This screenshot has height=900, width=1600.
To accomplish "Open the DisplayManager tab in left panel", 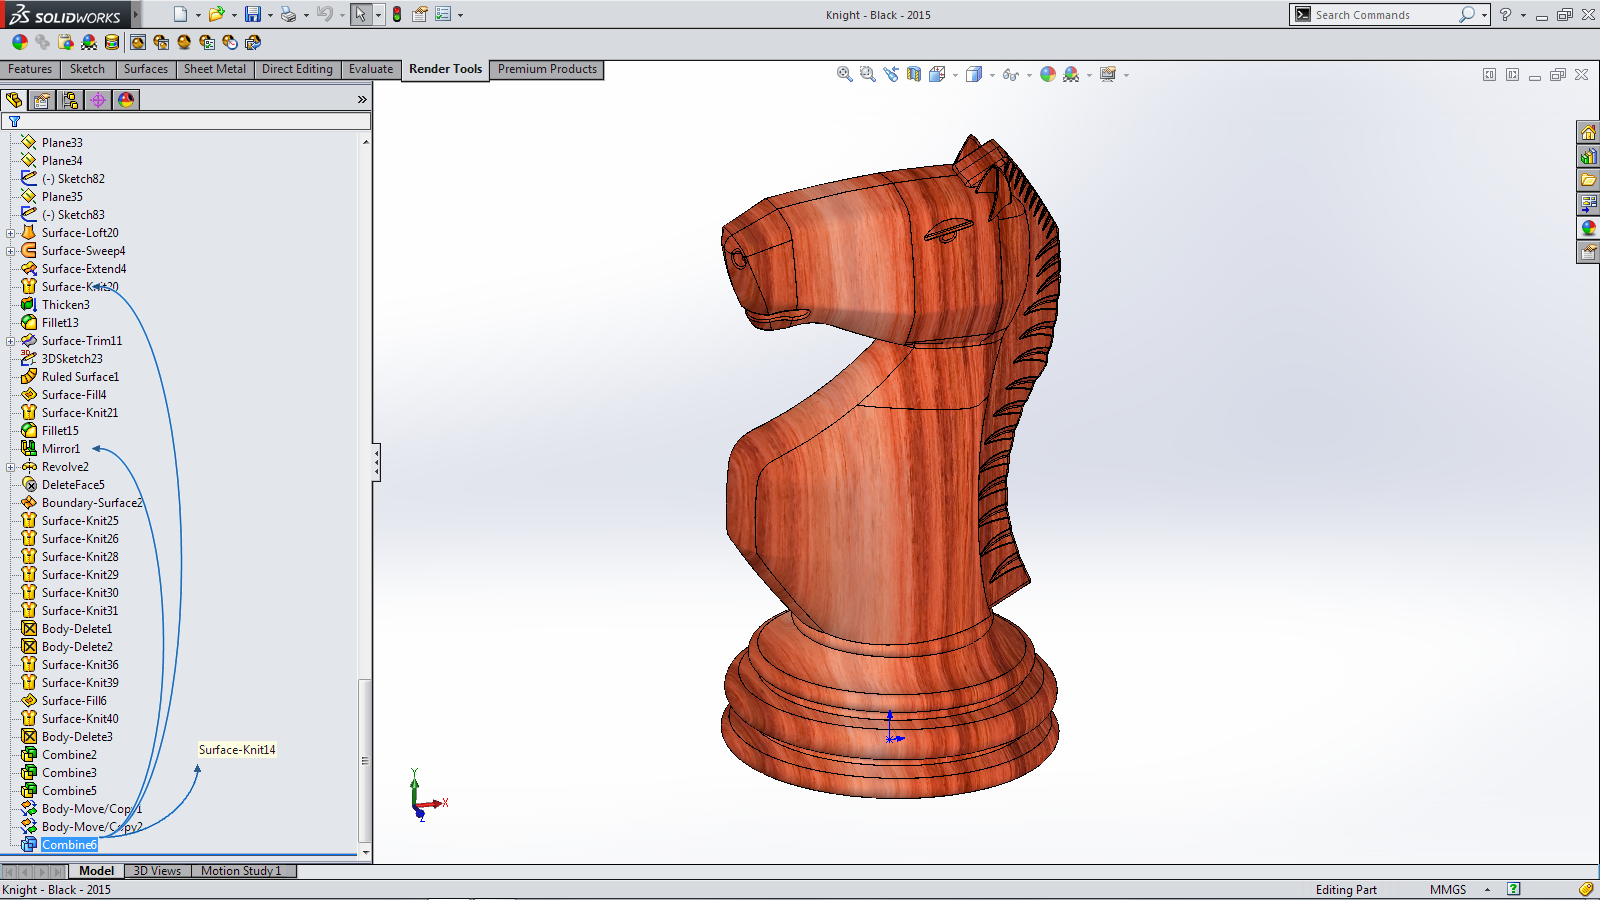I will pyautogui.click(x=126, y=100).
